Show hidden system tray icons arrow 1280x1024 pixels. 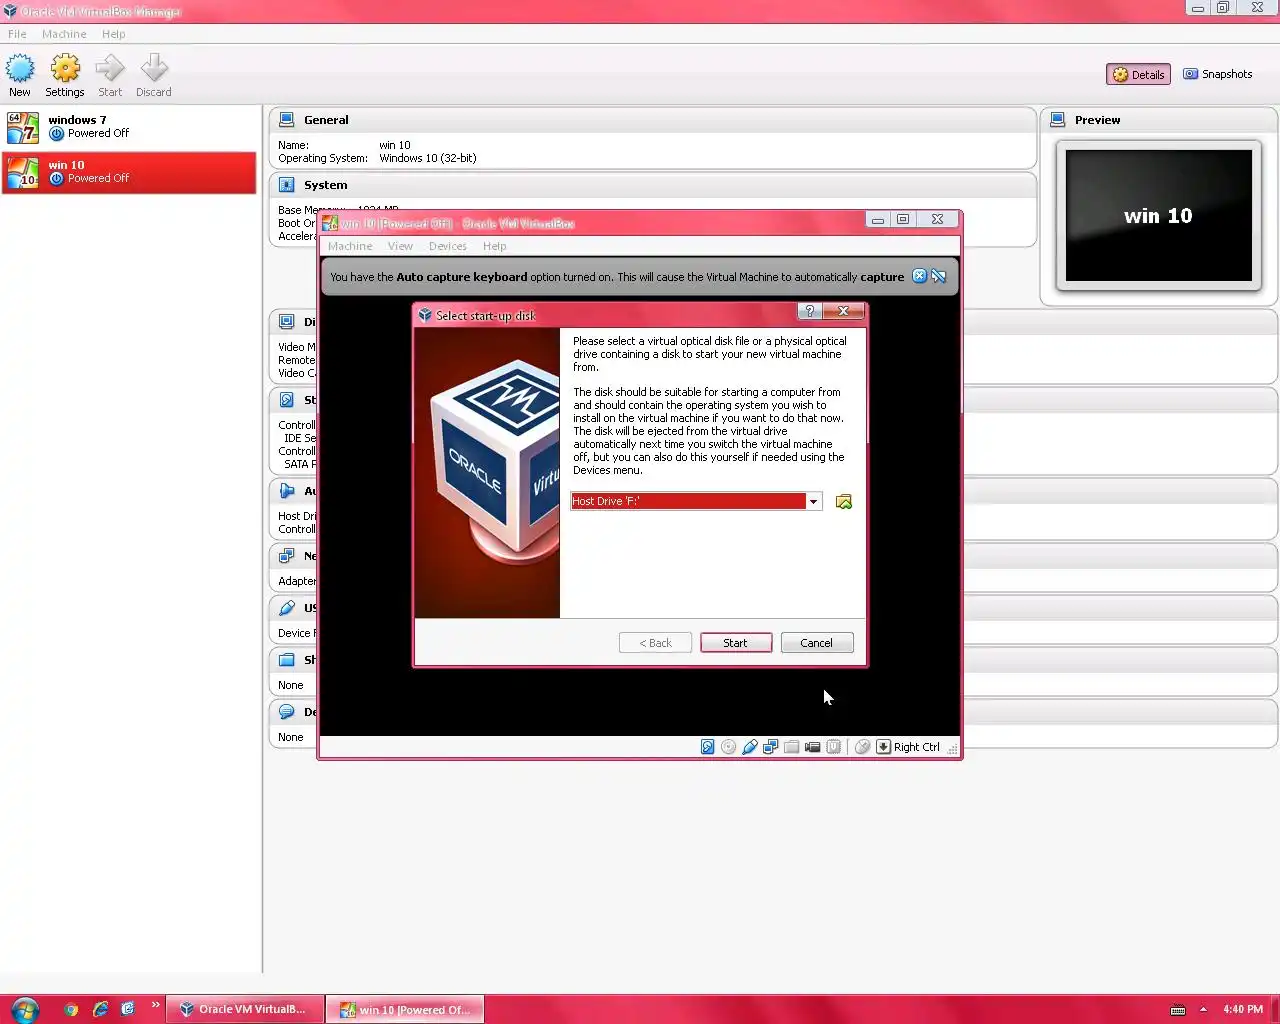(1203, 1009)
